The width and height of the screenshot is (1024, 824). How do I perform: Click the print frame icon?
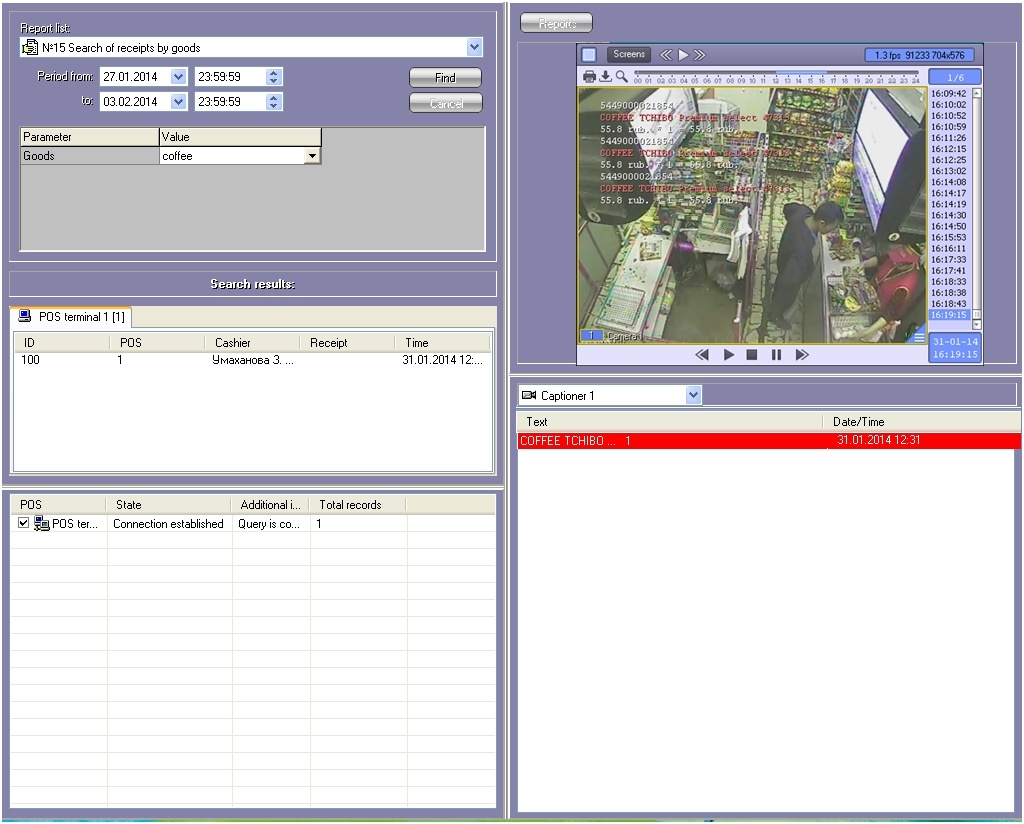[589, 77]
